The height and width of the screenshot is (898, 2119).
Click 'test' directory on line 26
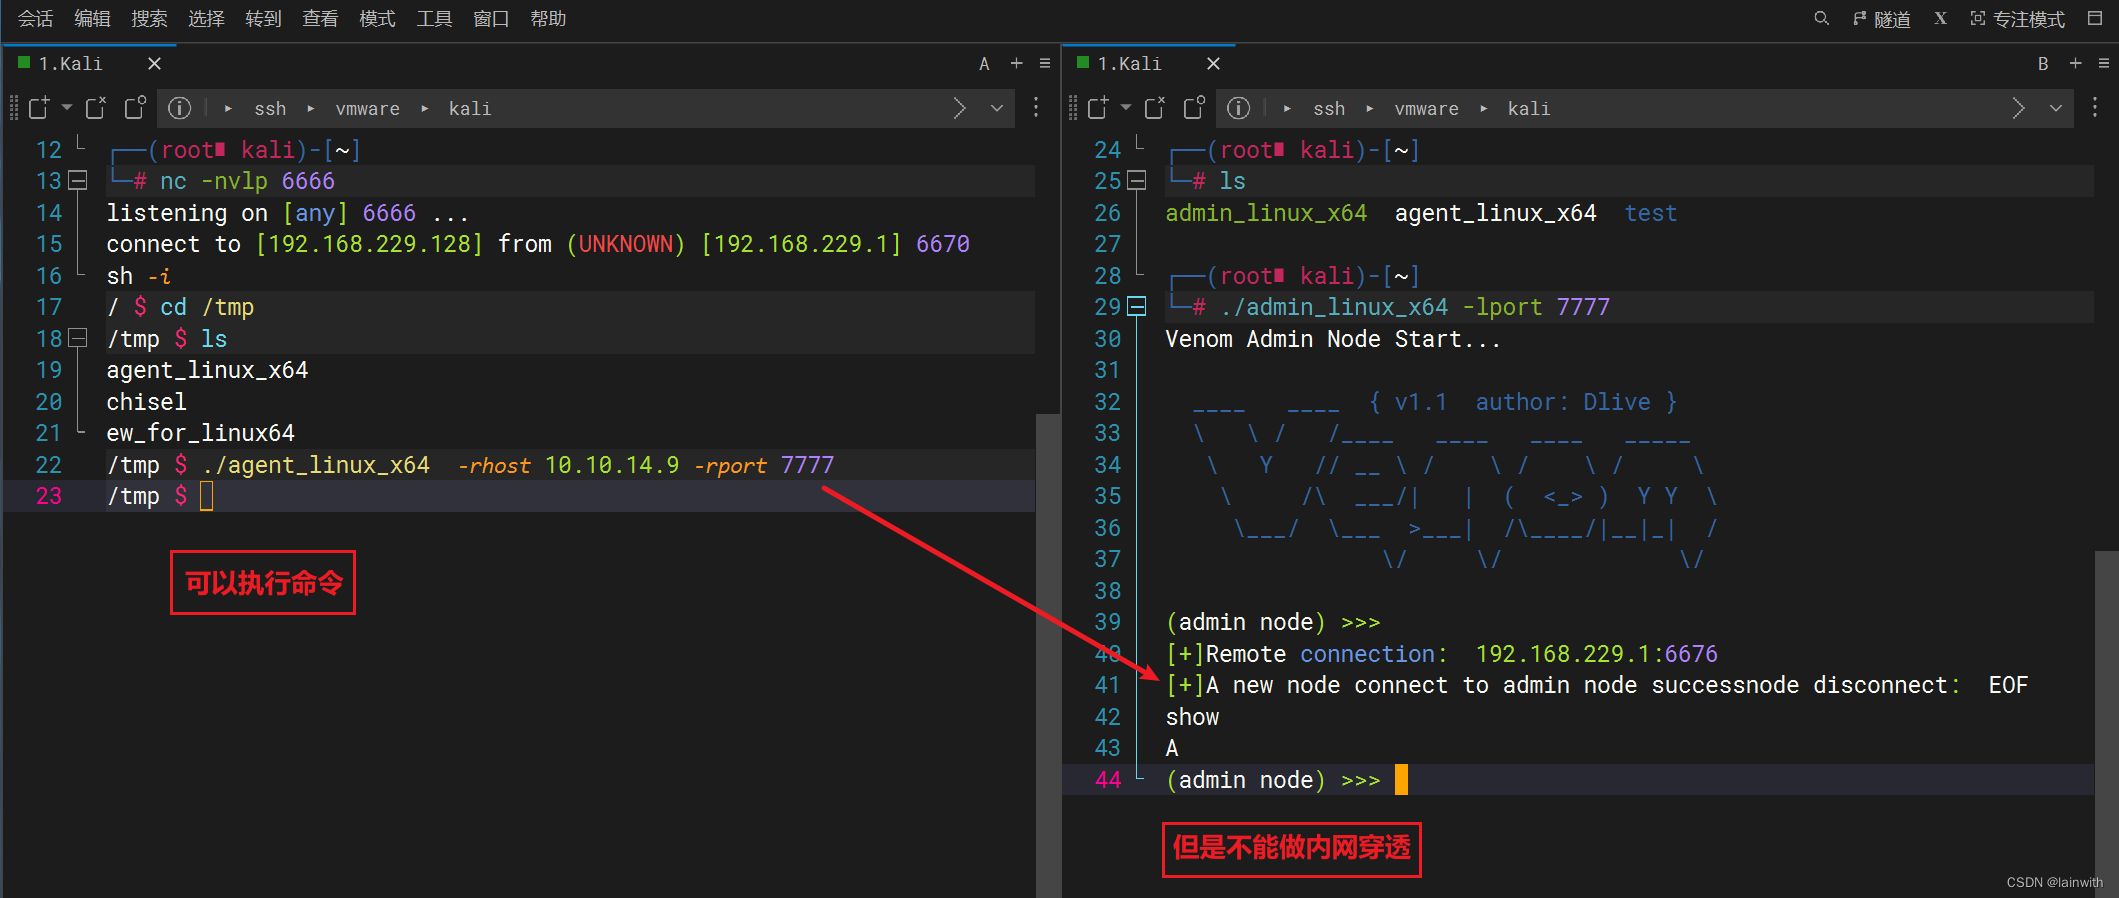pos(1650,213)
